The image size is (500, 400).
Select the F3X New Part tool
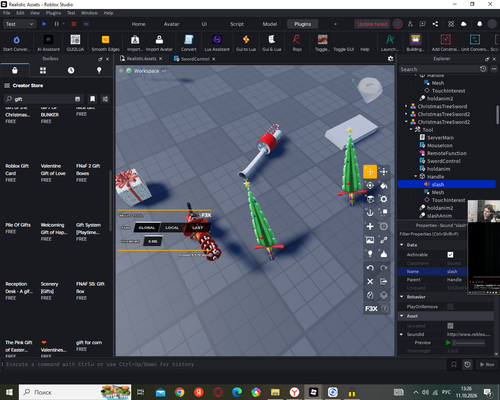pyautogui.click(x=370, y=227)
